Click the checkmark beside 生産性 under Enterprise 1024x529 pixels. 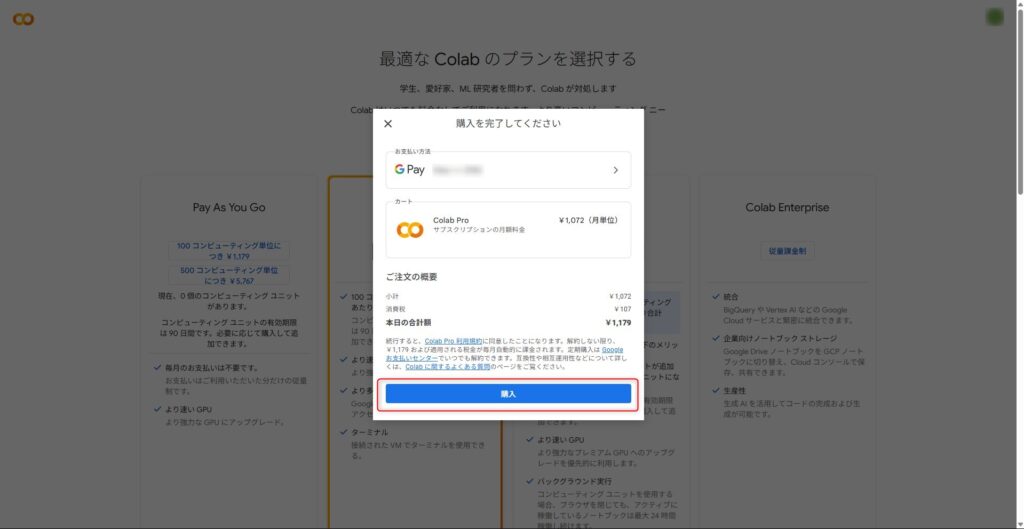click(x=716, y=391)
